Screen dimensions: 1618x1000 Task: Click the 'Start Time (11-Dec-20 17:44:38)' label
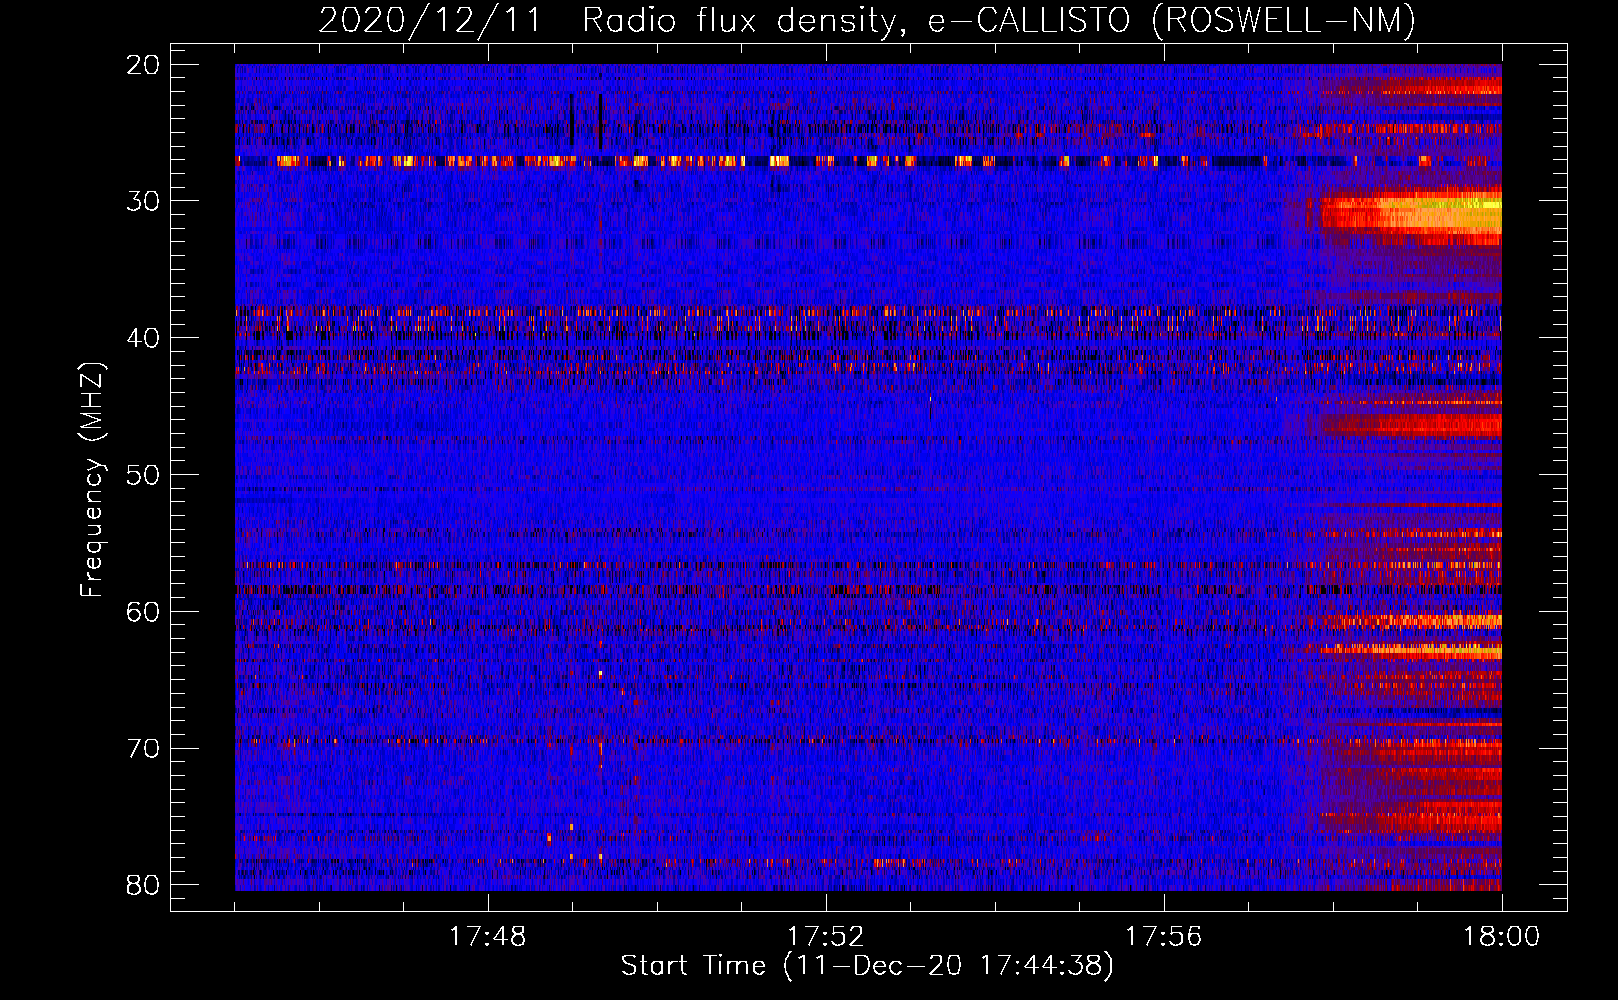click(867, 966)
